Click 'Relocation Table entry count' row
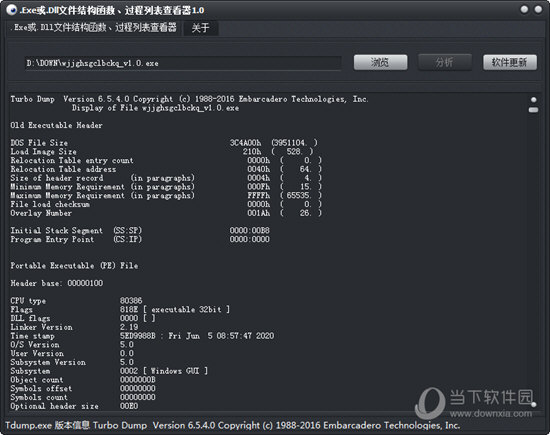550x435 pixels. [166, 160]
